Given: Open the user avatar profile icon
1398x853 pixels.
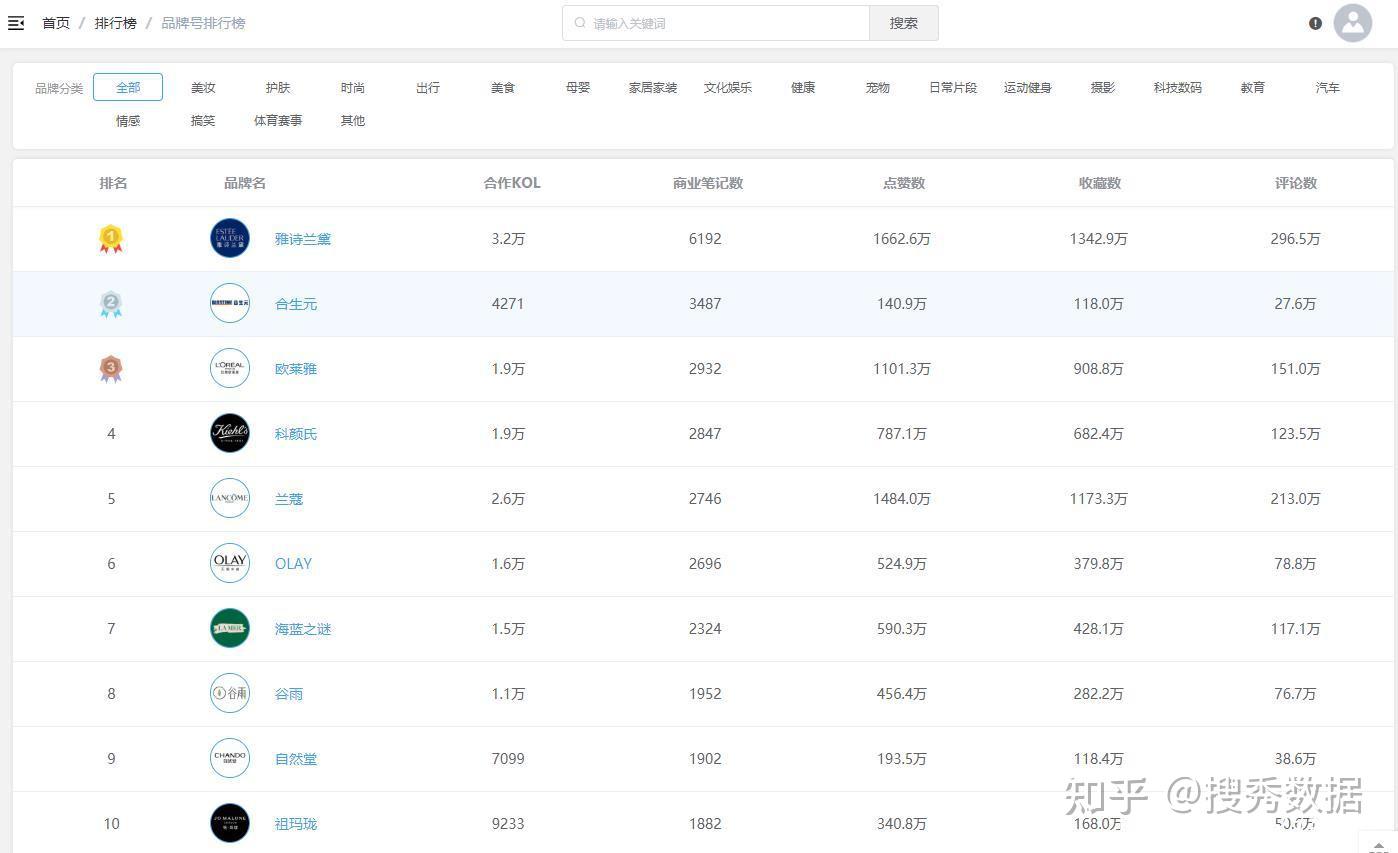Looking at the screenshot, I should coord(1352,23).
